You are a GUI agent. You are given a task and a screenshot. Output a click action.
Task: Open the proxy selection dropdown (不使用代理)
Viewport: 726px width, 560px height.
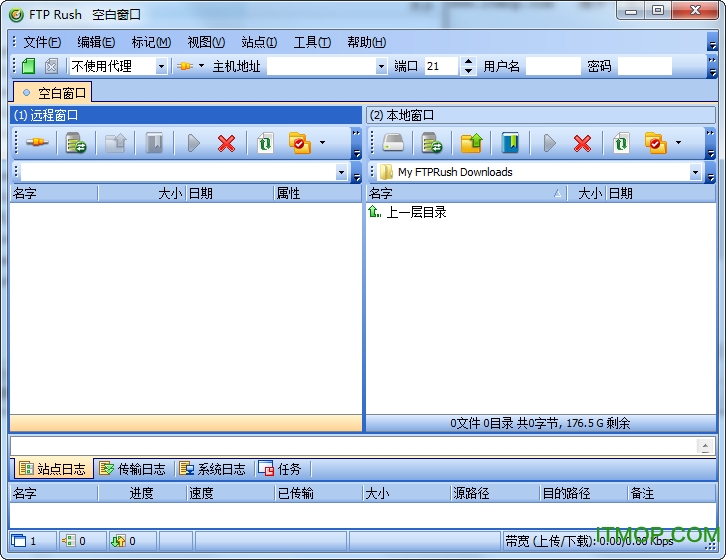click(x=161, y=66)
